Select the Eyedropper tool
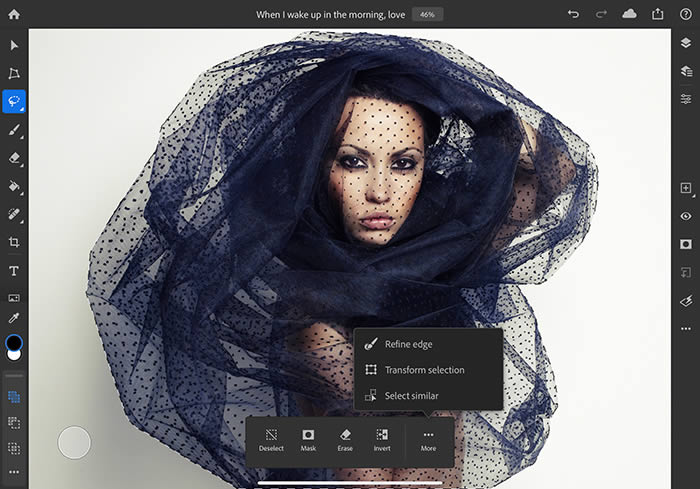The image size is (700, 489). pyautogui.click(x=14, y=318)
